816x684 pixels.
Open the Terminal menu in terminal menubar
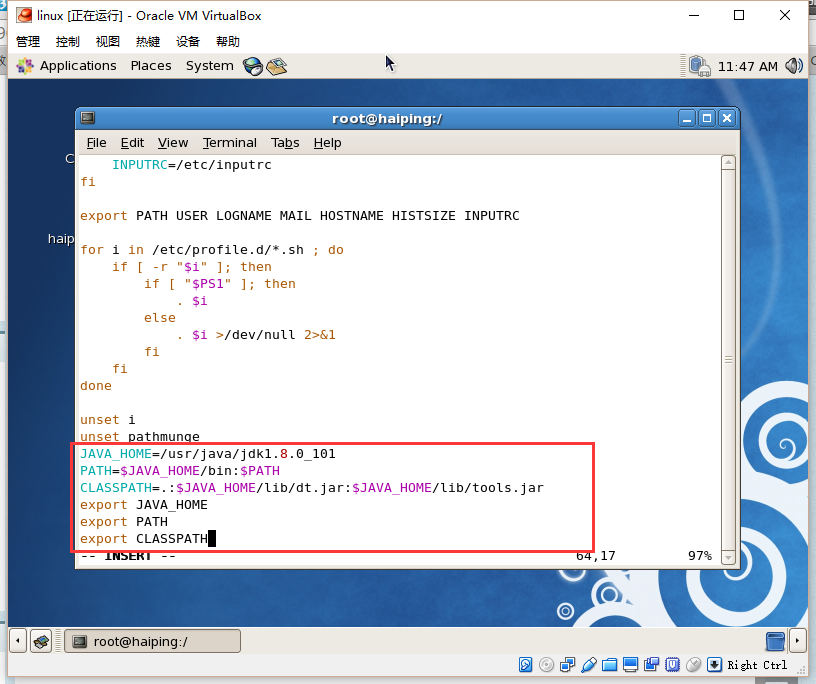[x=230, y=143]
